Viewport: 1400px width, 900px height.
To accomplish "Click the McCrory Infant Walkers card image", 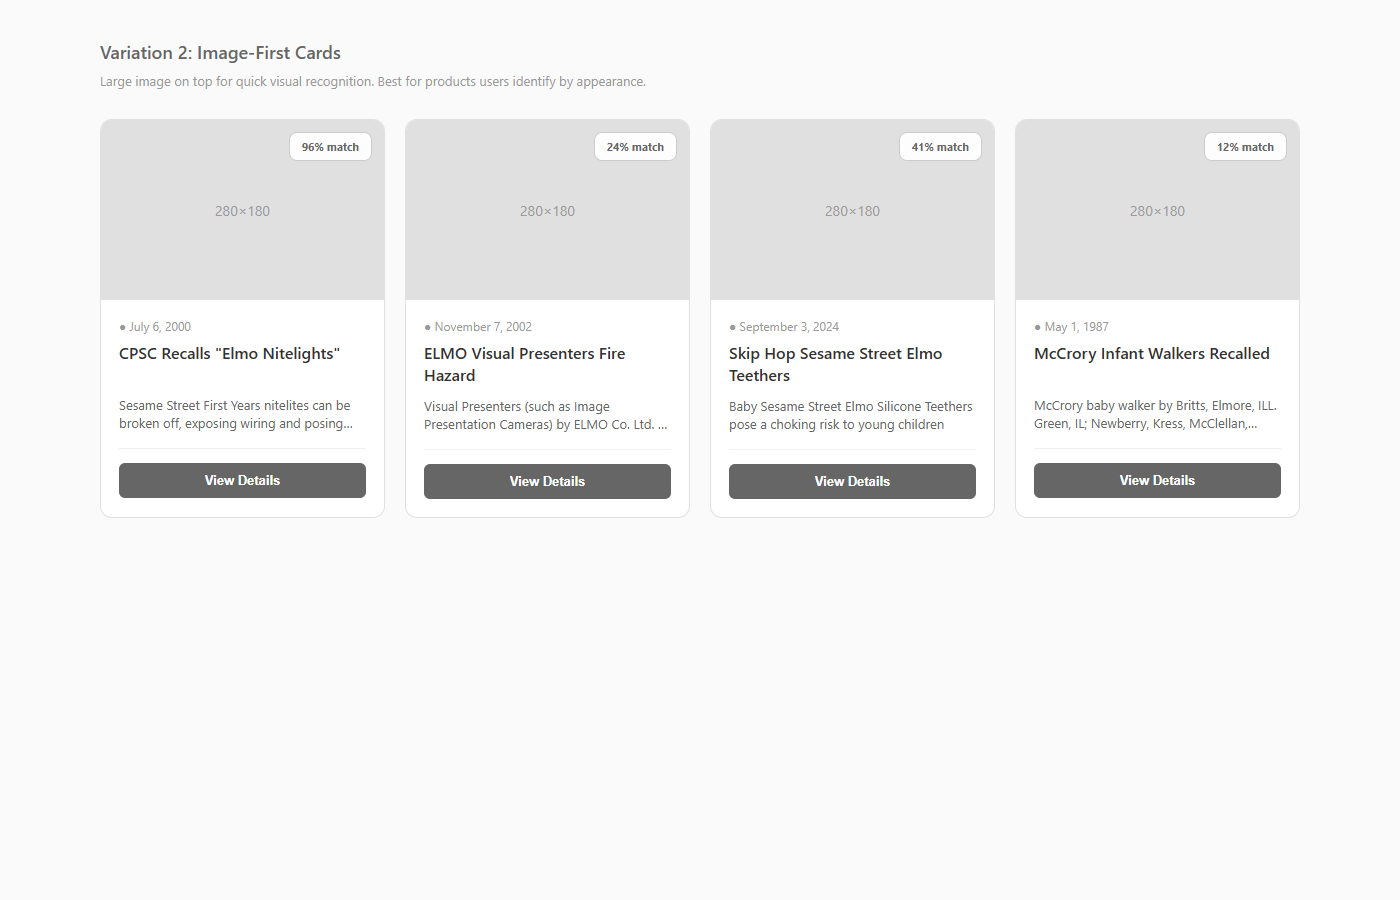I will point(1157,210).
